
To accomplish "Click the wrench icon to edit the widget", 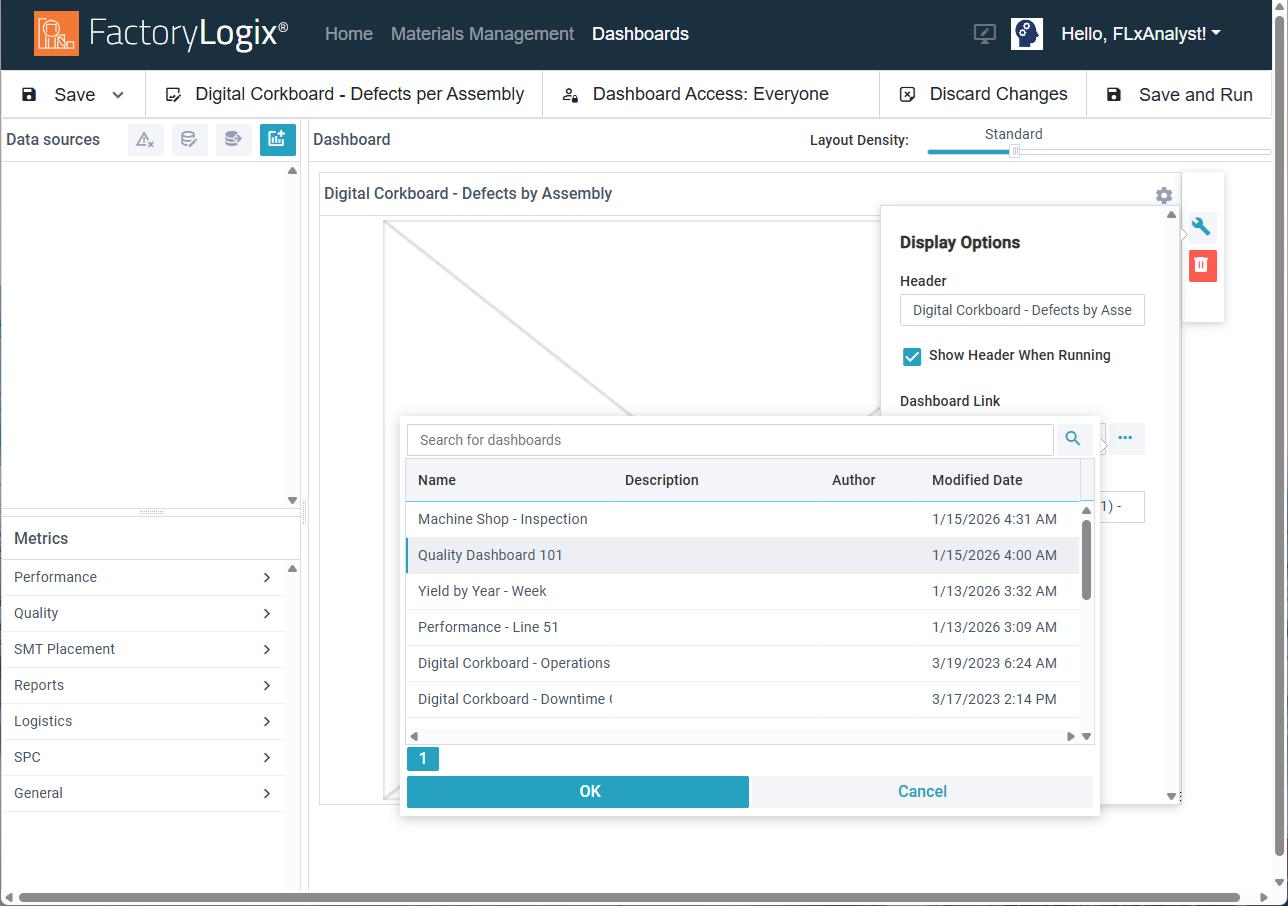I will coord(1201,226).
